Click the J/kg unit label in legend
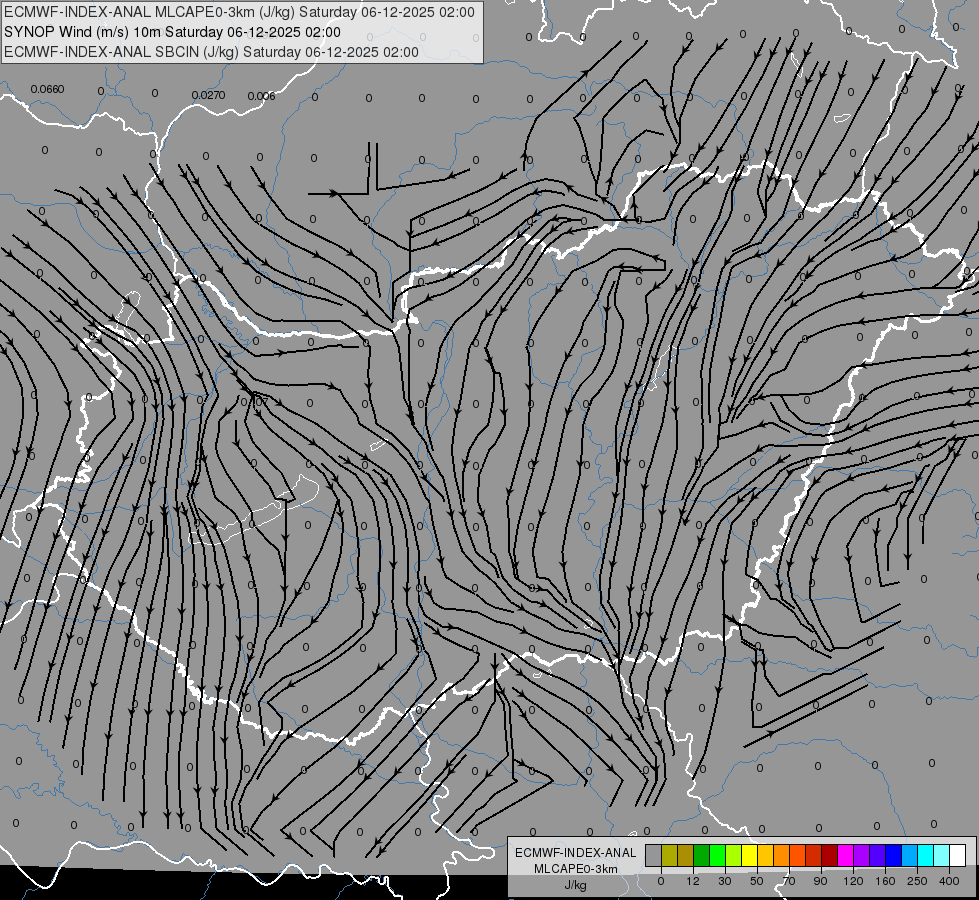The image size is (979, 900). (x=576, y=885)
